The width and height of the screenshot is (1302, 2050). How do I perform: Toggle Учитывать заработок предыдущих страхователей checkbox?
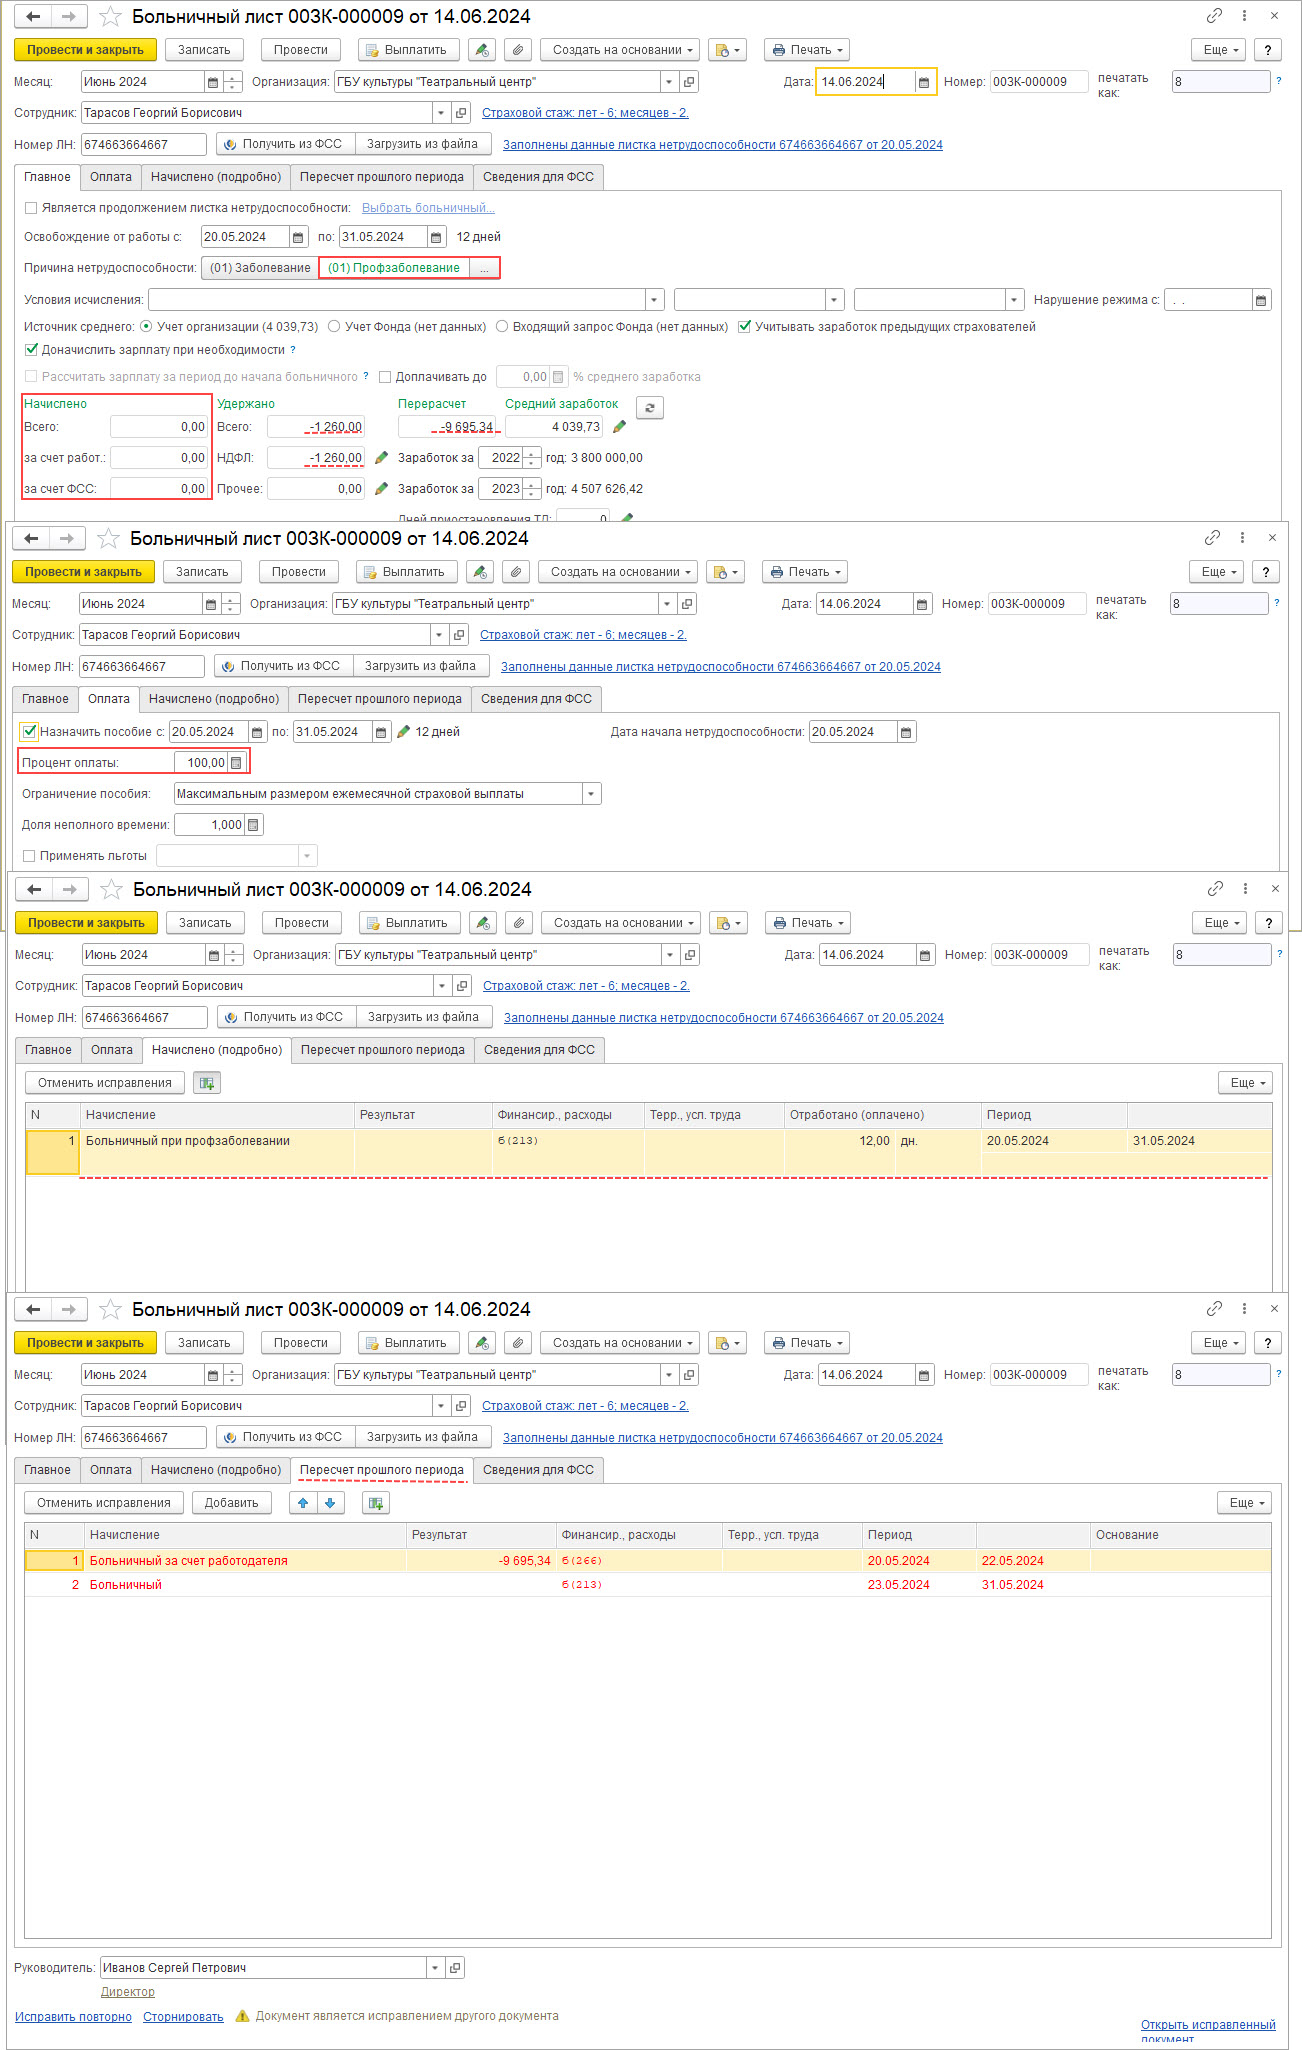click(x=744, y=327)
